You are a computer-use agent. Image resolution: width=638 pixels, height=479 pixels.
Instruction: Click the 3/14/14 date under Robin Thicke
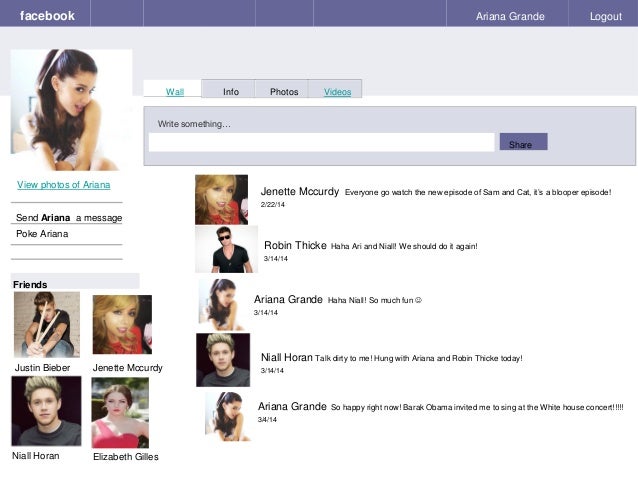click(x=276, y=258)
